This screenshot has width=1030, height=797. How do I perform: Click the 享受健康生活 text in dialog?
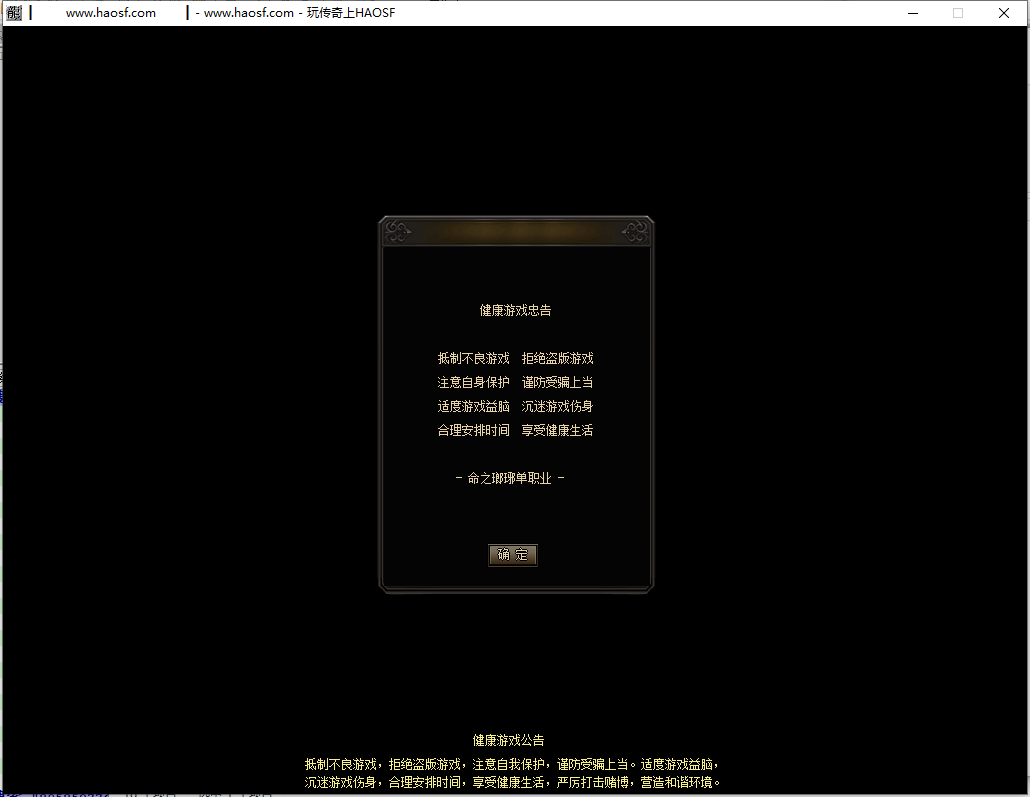tap(557, 430)
